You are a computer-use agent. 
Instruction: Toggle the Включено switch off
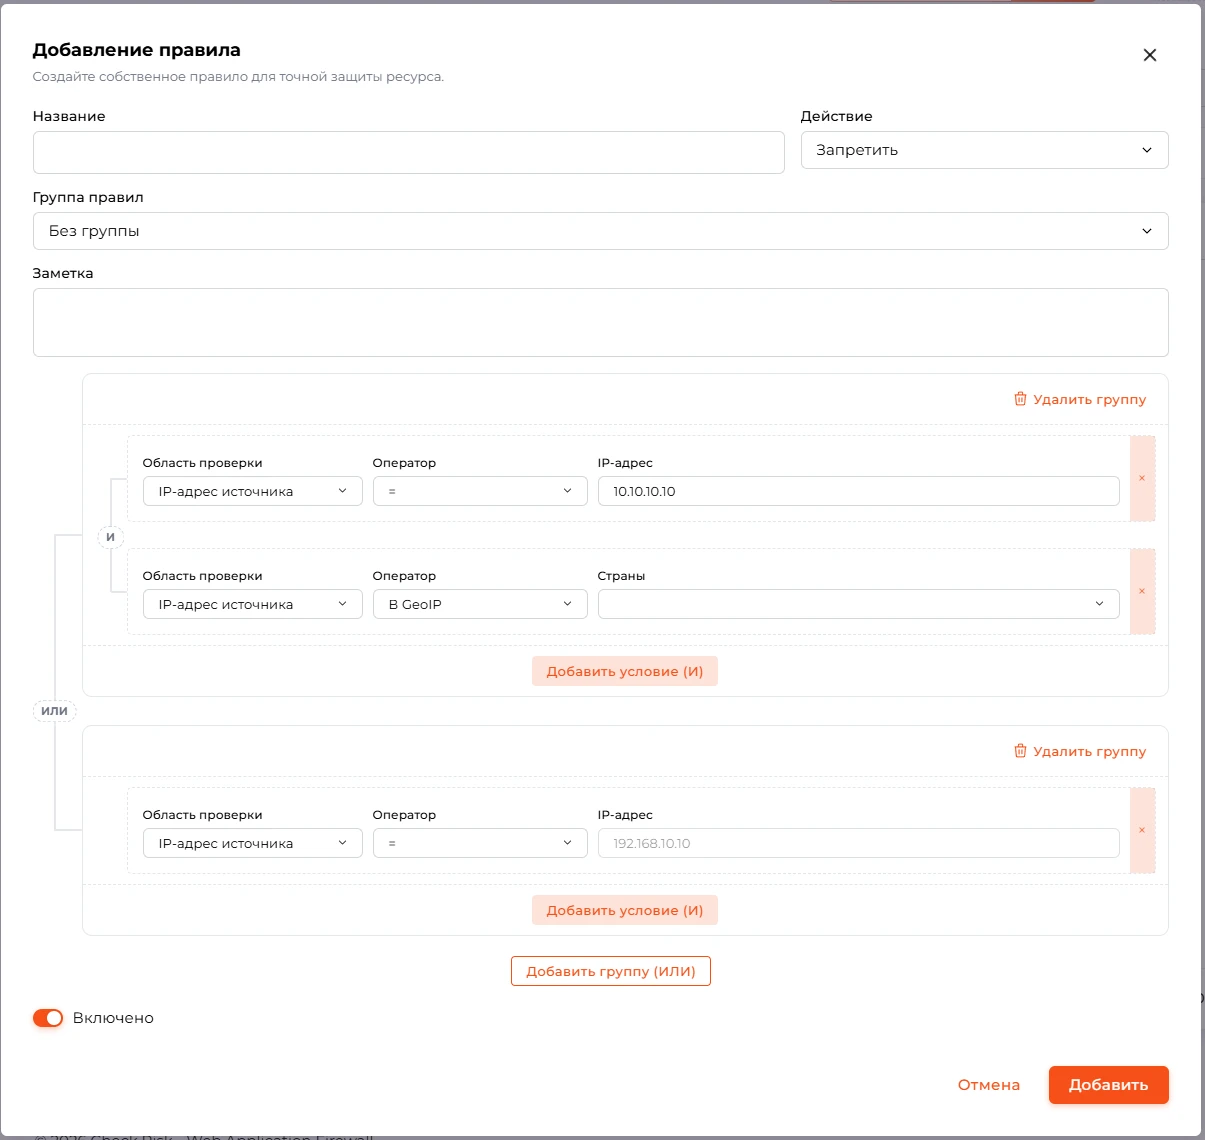48,1018
